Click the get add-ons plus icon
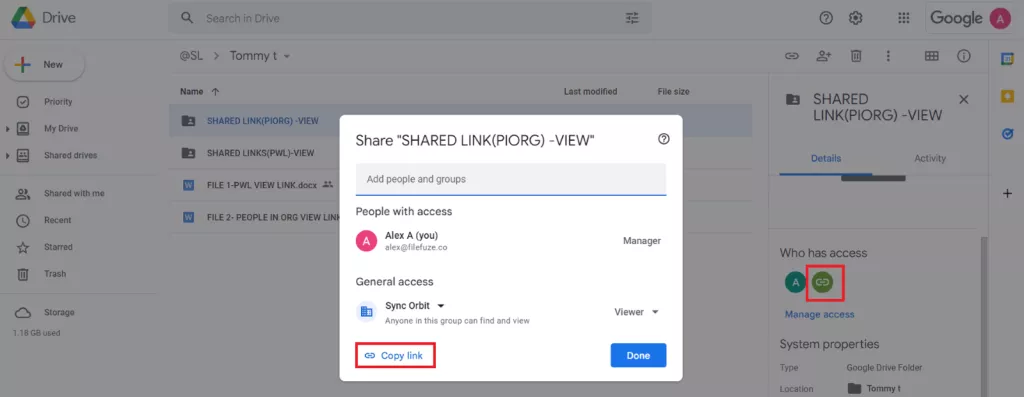The image size is (1024, 397). (x=1007, y=193)
